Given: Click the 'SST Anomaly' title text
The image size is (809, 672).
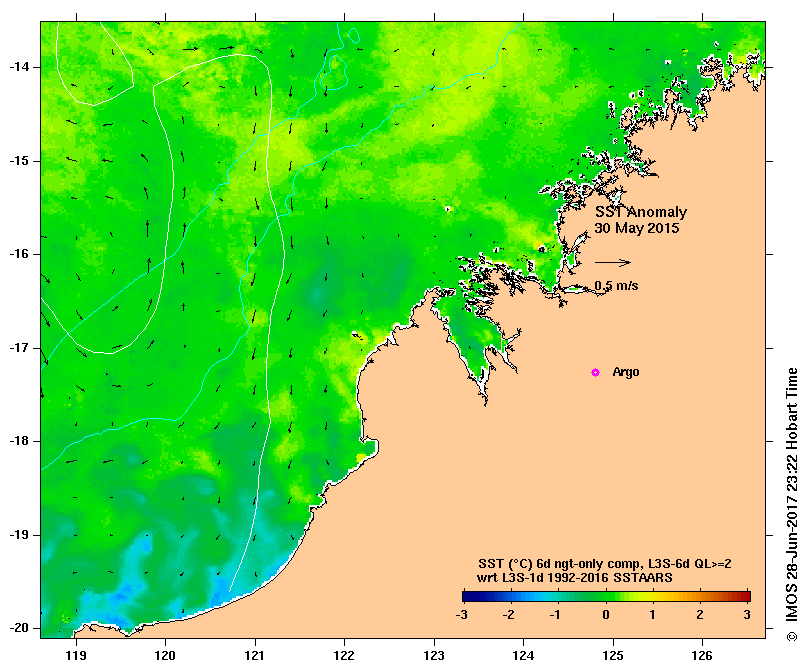Looking at the screenshot, I should coord(641,212).
